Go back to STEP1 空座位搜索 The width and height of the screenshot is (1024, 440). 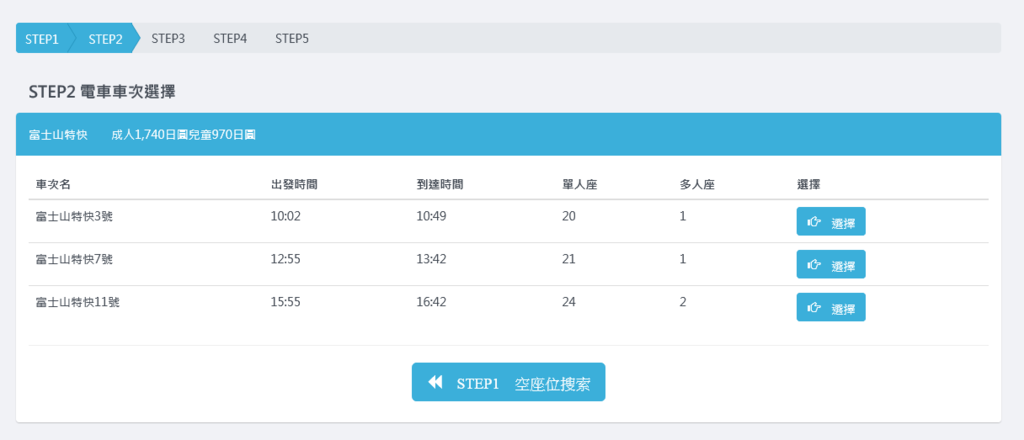508,382
